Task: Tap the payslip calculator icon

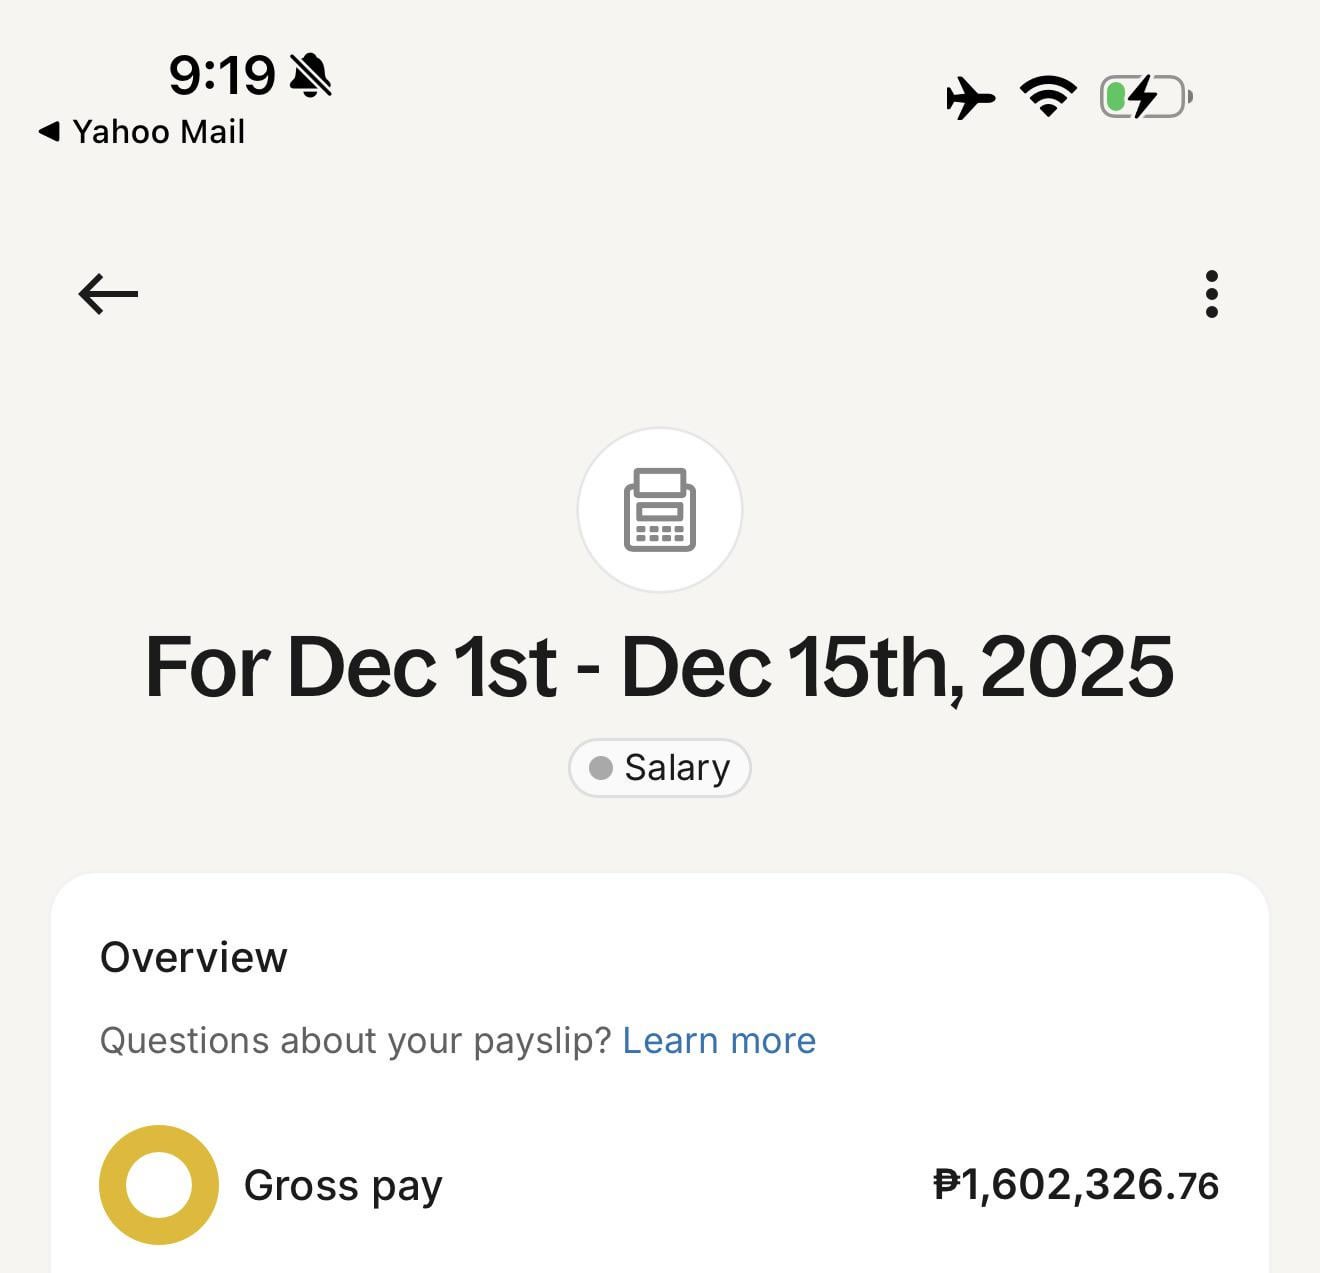Action: tap(660, 510)
